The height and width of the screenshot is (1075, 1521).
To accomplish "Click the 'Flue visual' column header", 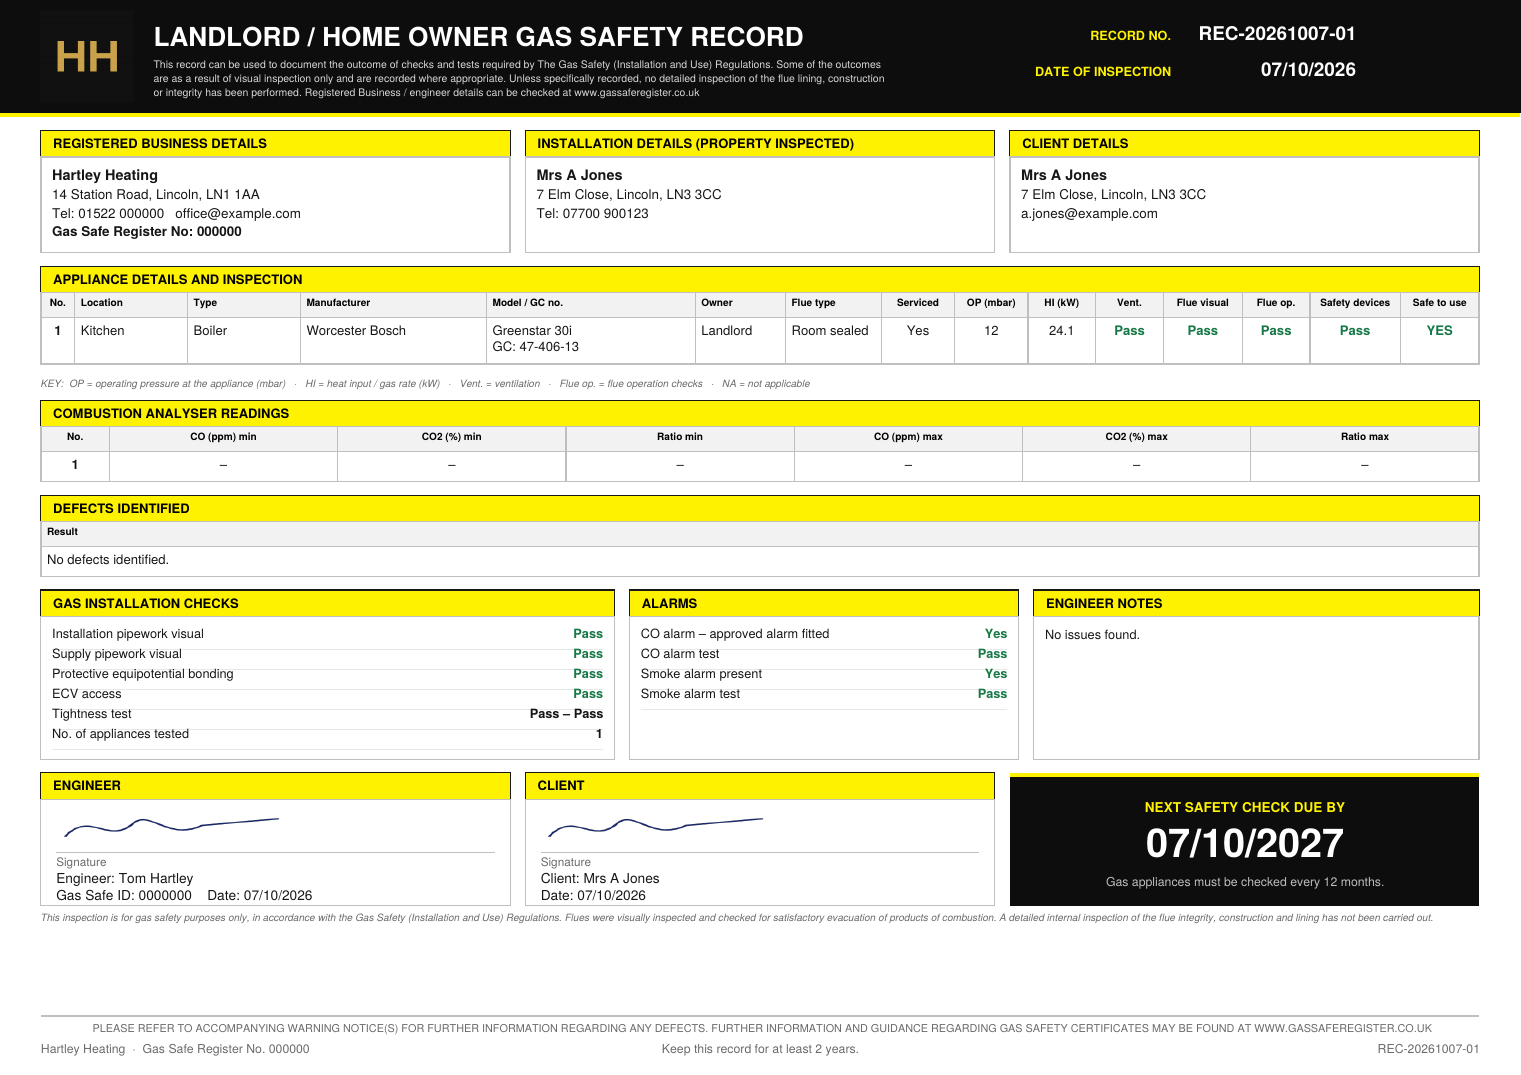I will point(1202,303).
